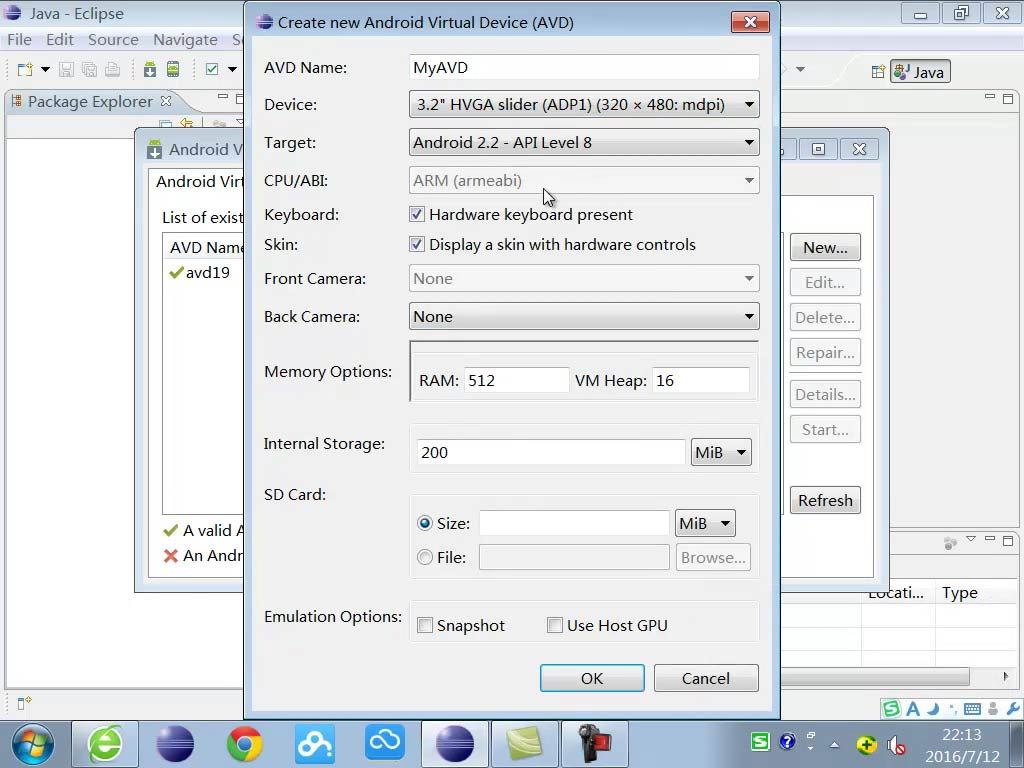Viewport: 1024px width, 768px height.
Task: Click the muted volume tray icon
Action: [896, 744]
